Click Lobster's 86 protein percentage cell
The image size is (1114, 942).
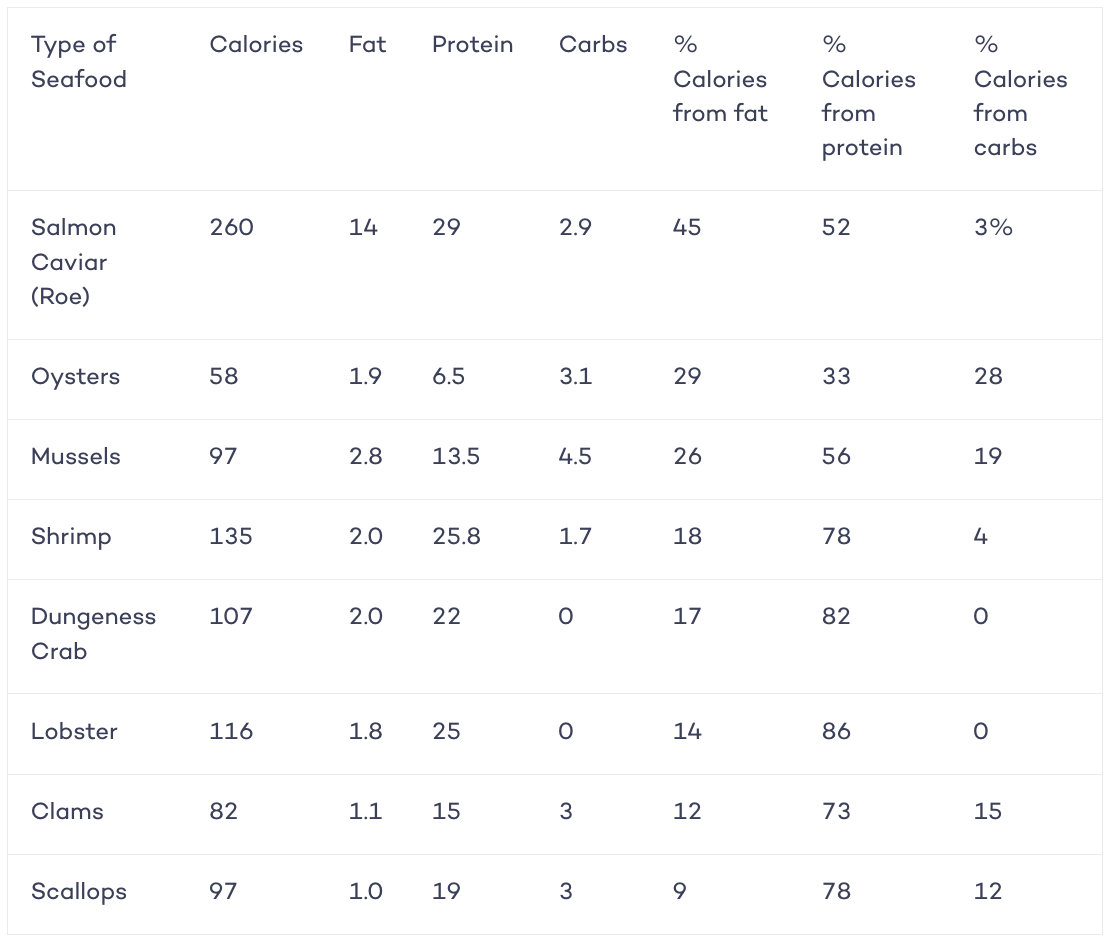point(836,731)
